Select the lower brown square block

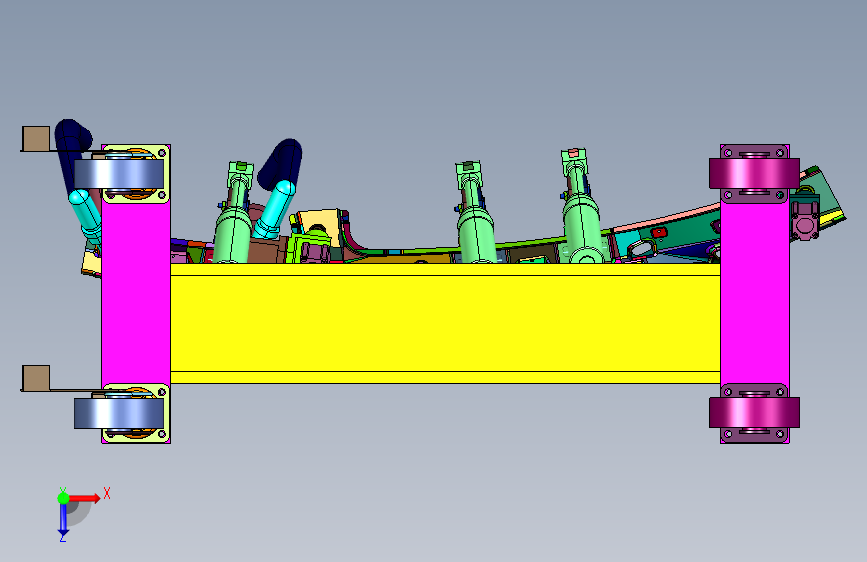click(36, 378)
